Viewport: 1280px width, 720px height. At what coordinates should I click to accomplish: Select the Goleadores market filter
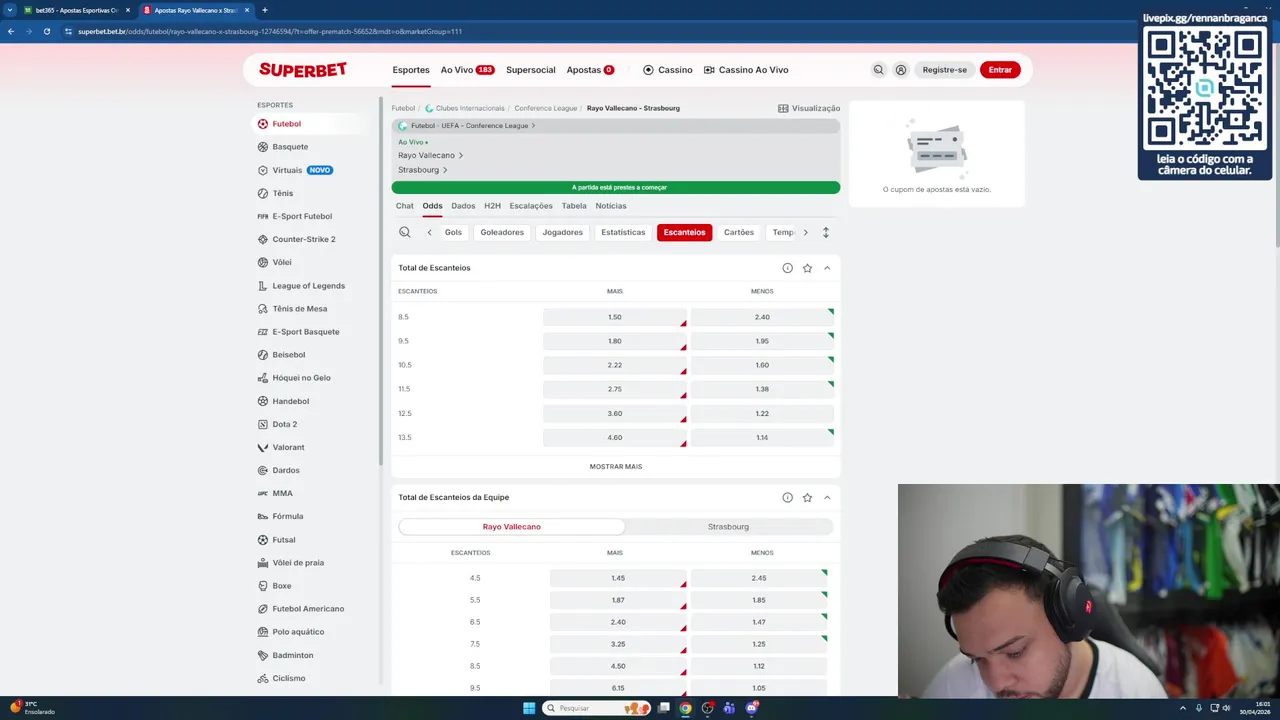502,232
